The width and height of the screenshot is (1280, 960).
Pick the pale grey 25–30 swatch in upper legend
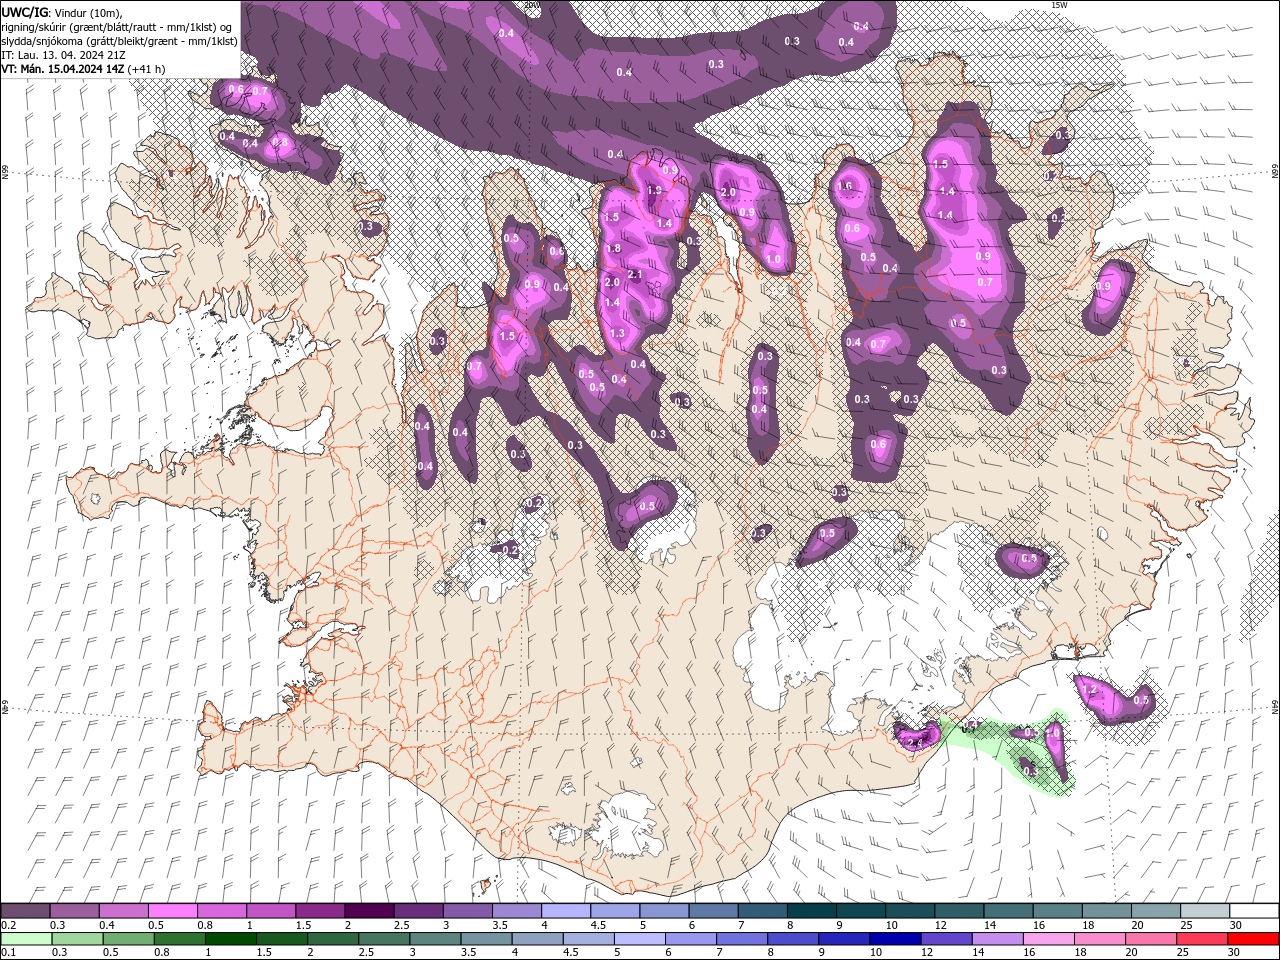tap(1204, 911)
